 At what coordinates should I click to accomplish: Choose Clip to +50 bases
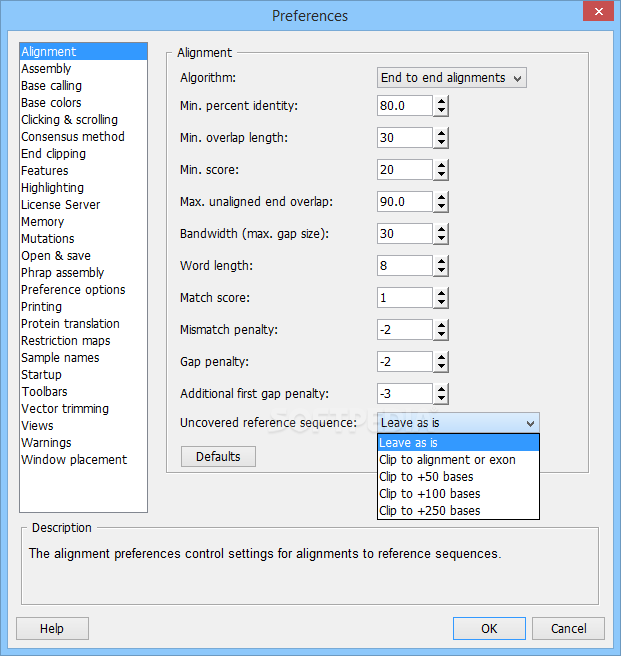(458, 477)
